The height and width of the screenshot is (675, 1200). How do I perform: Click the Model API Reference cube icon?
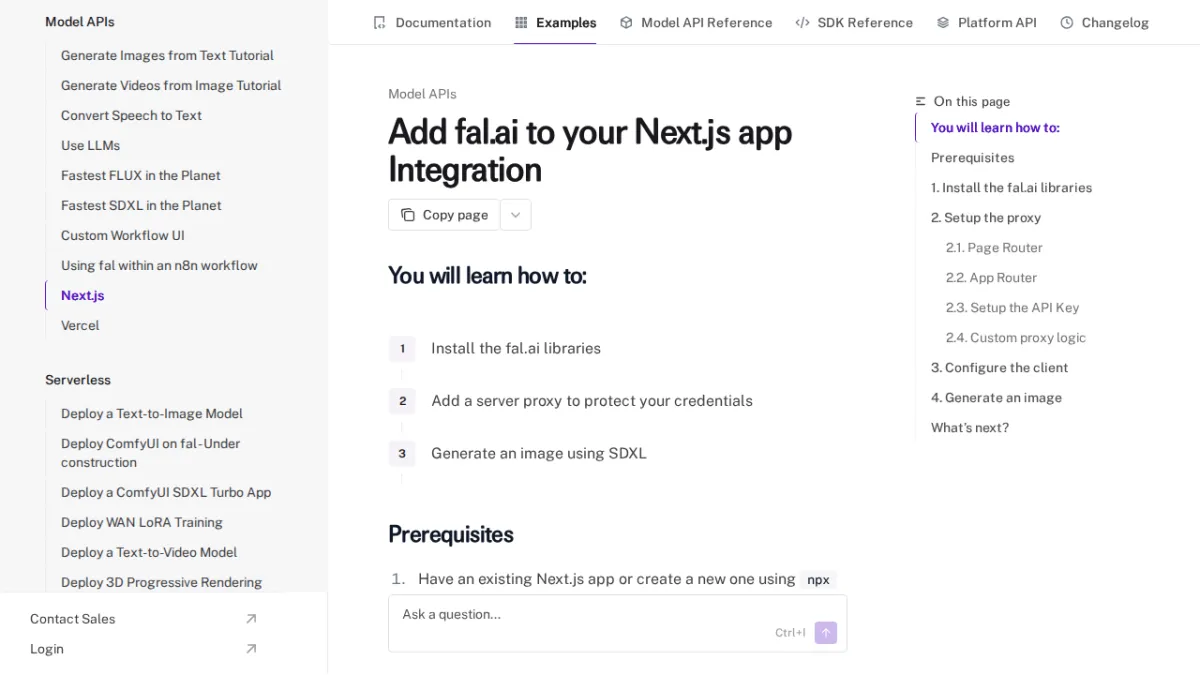click(626, 22)
